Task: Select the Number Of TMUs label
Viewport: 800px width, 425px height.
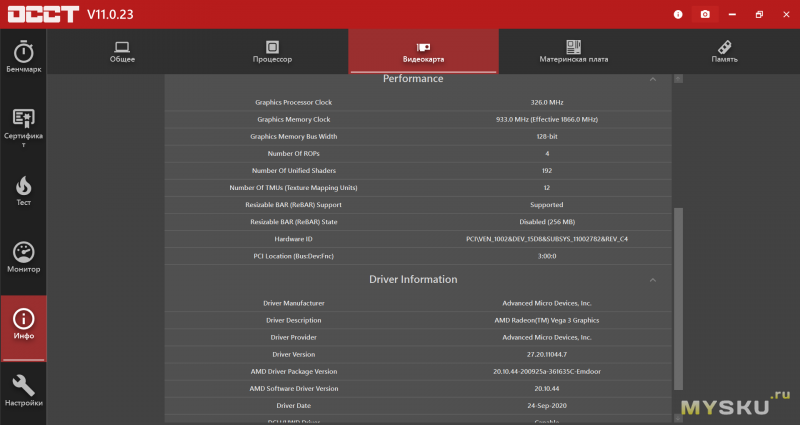Action: click(293, 188)
